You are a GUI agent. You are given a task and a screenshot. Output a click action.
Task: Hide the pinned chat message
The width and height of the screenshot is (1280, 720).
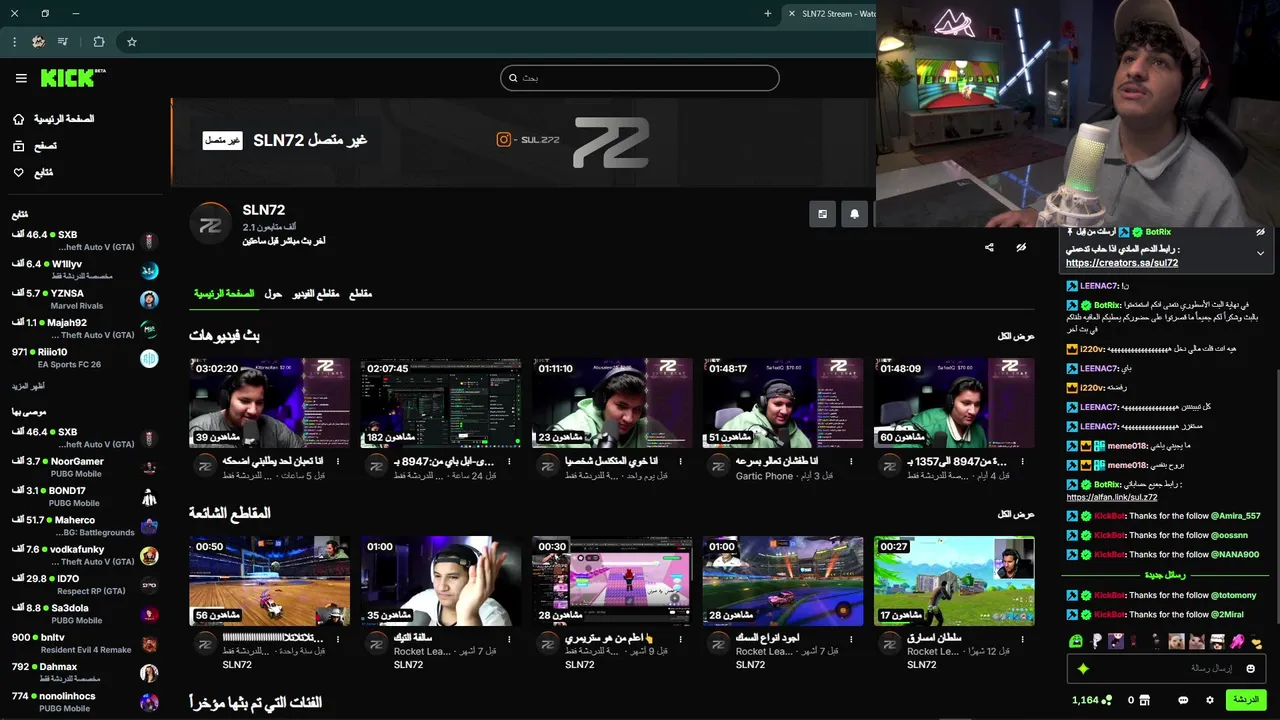click(1260, 232)
